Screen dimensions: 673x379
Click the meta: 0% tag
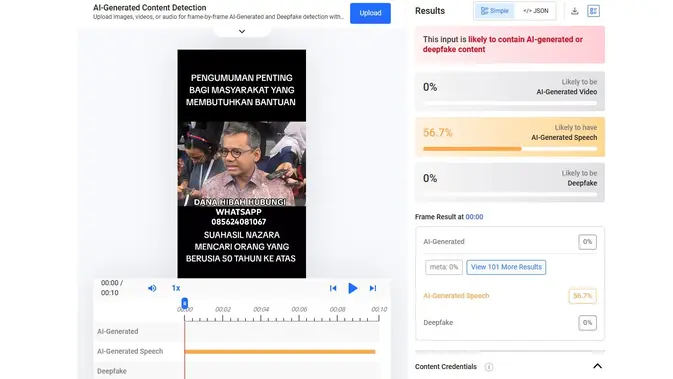[x=444, y=267]
